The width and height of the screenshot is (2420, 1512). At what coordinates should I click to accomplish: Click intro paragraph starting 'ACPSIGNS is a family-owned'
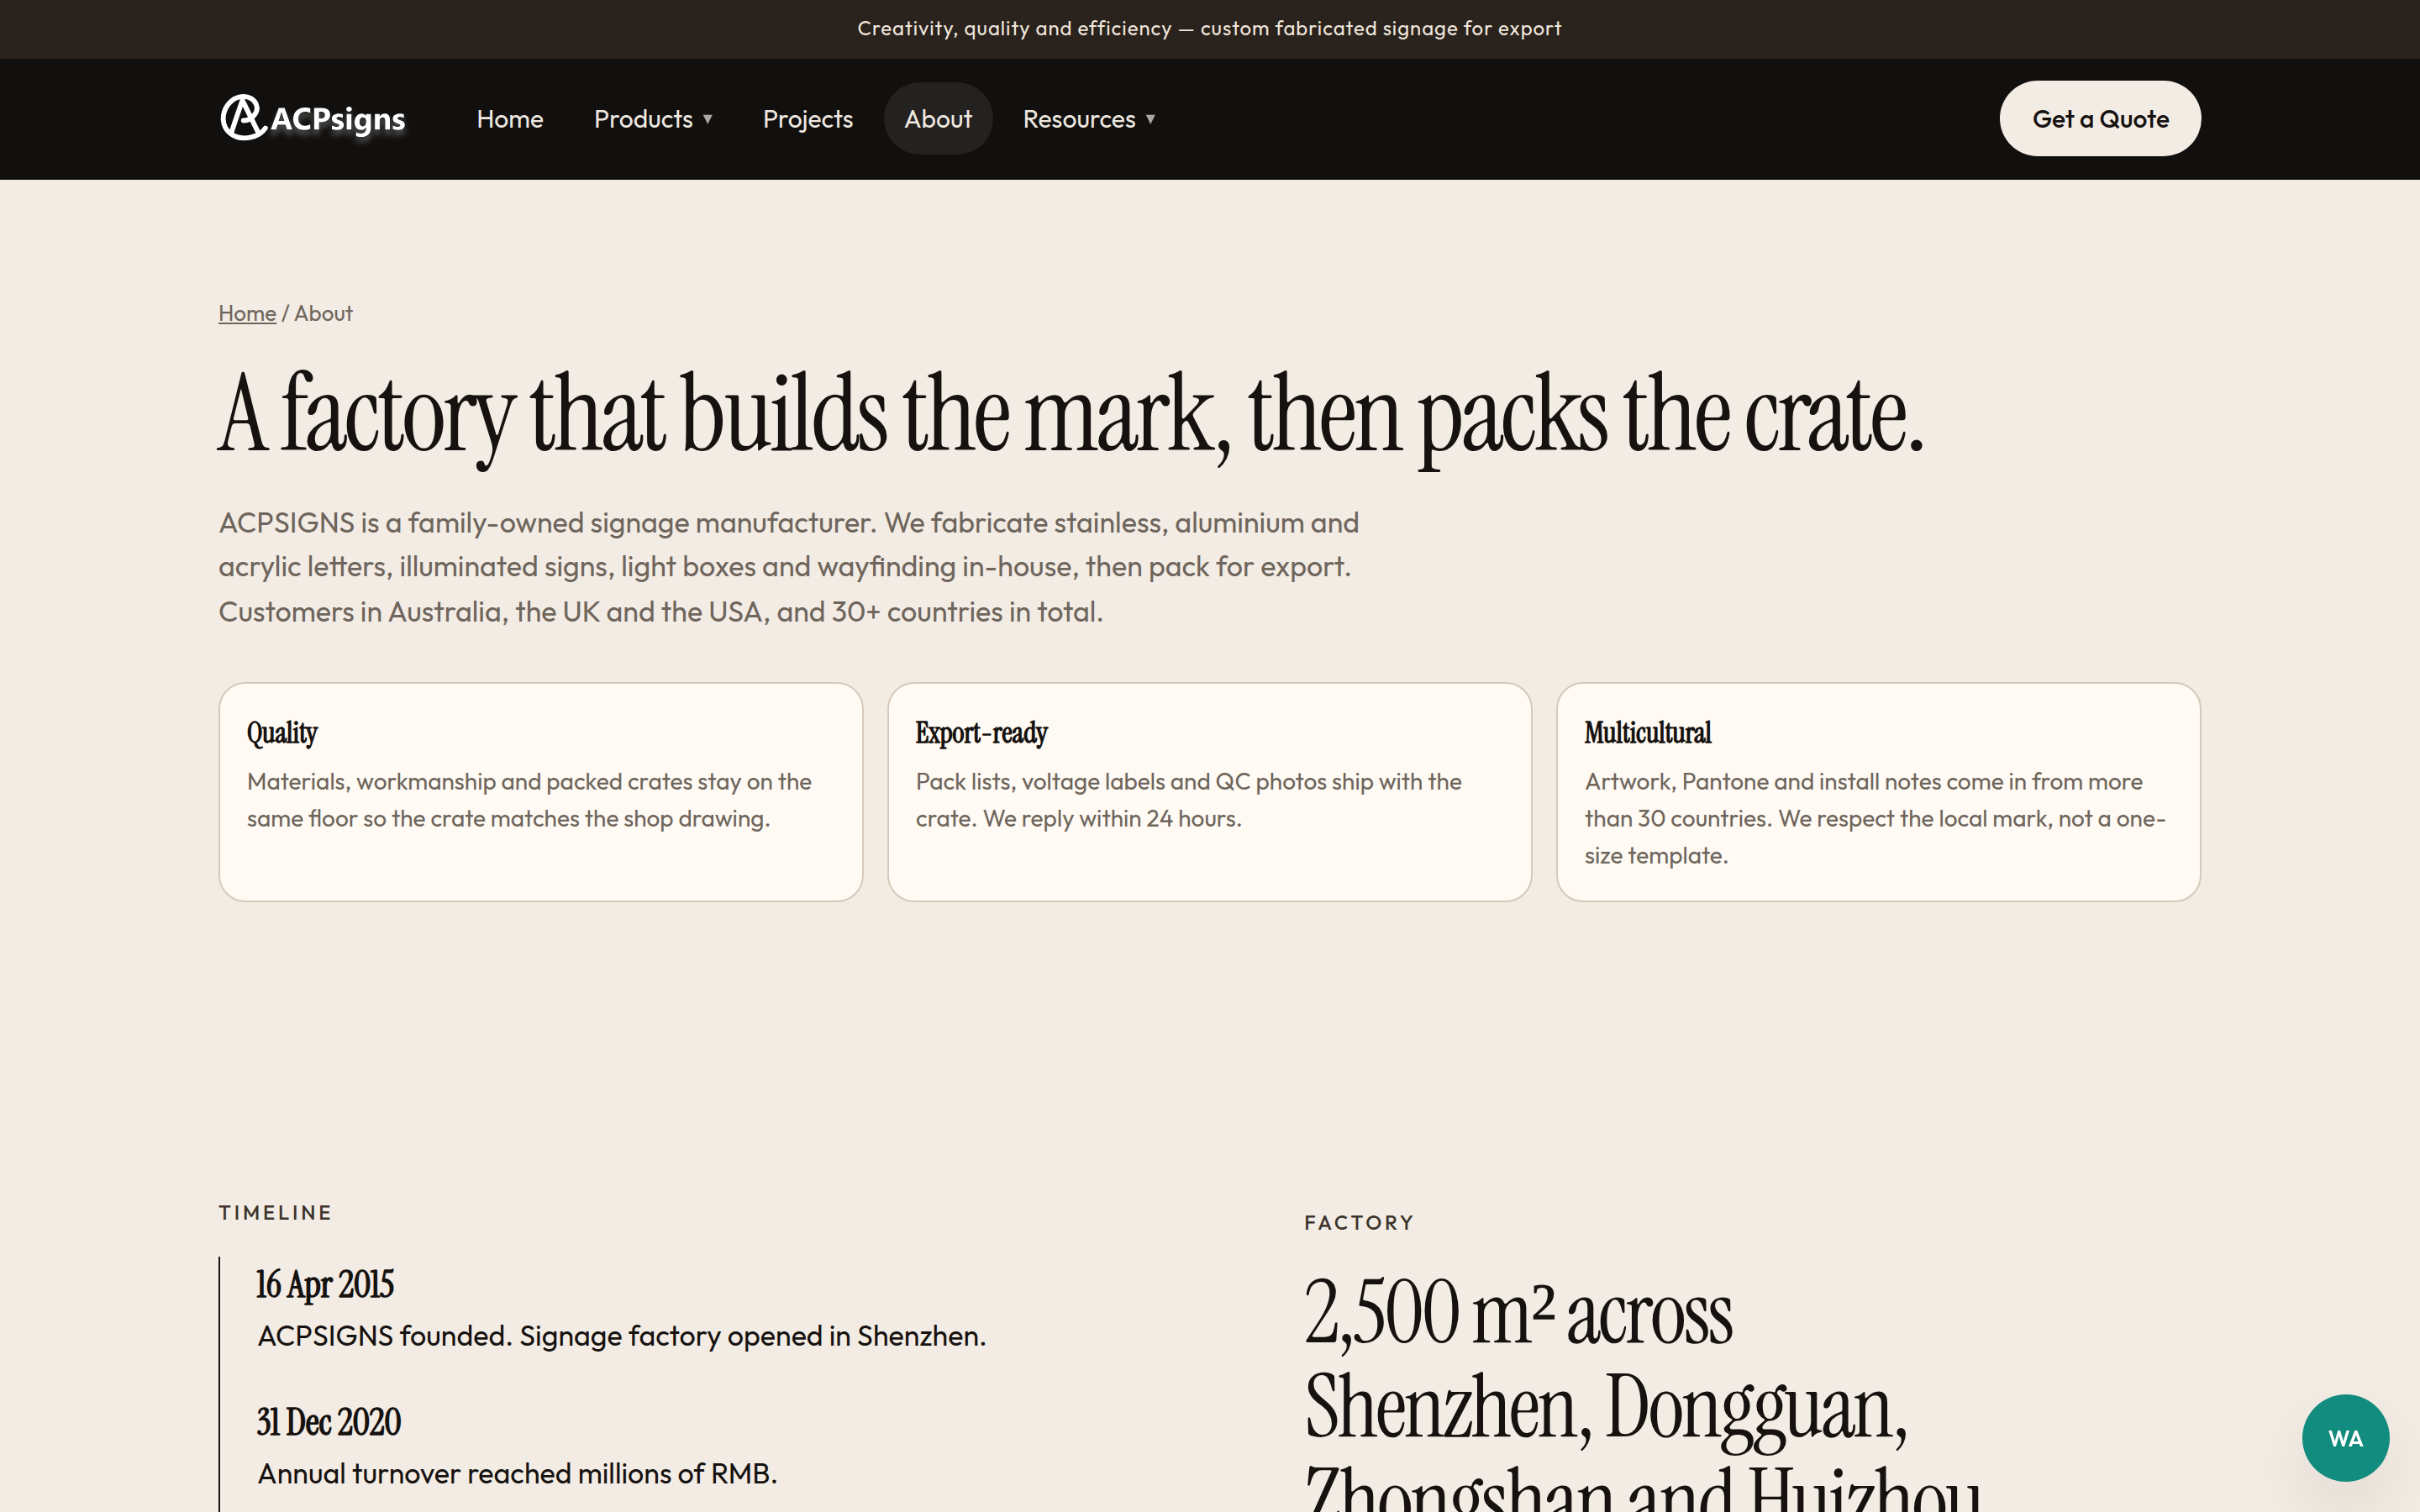coord(789,567)
